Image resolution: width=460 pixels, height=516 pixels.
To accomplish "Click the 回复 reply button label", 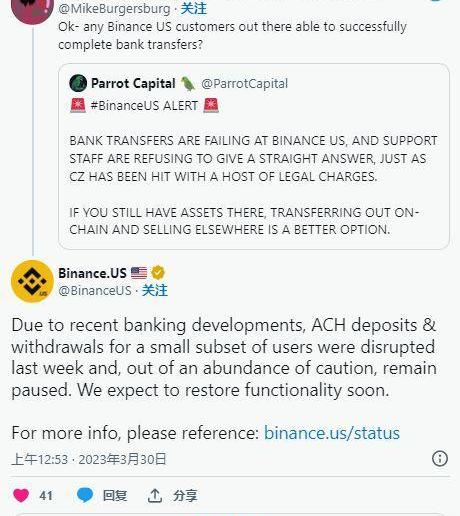I will [x=115, y=495].
